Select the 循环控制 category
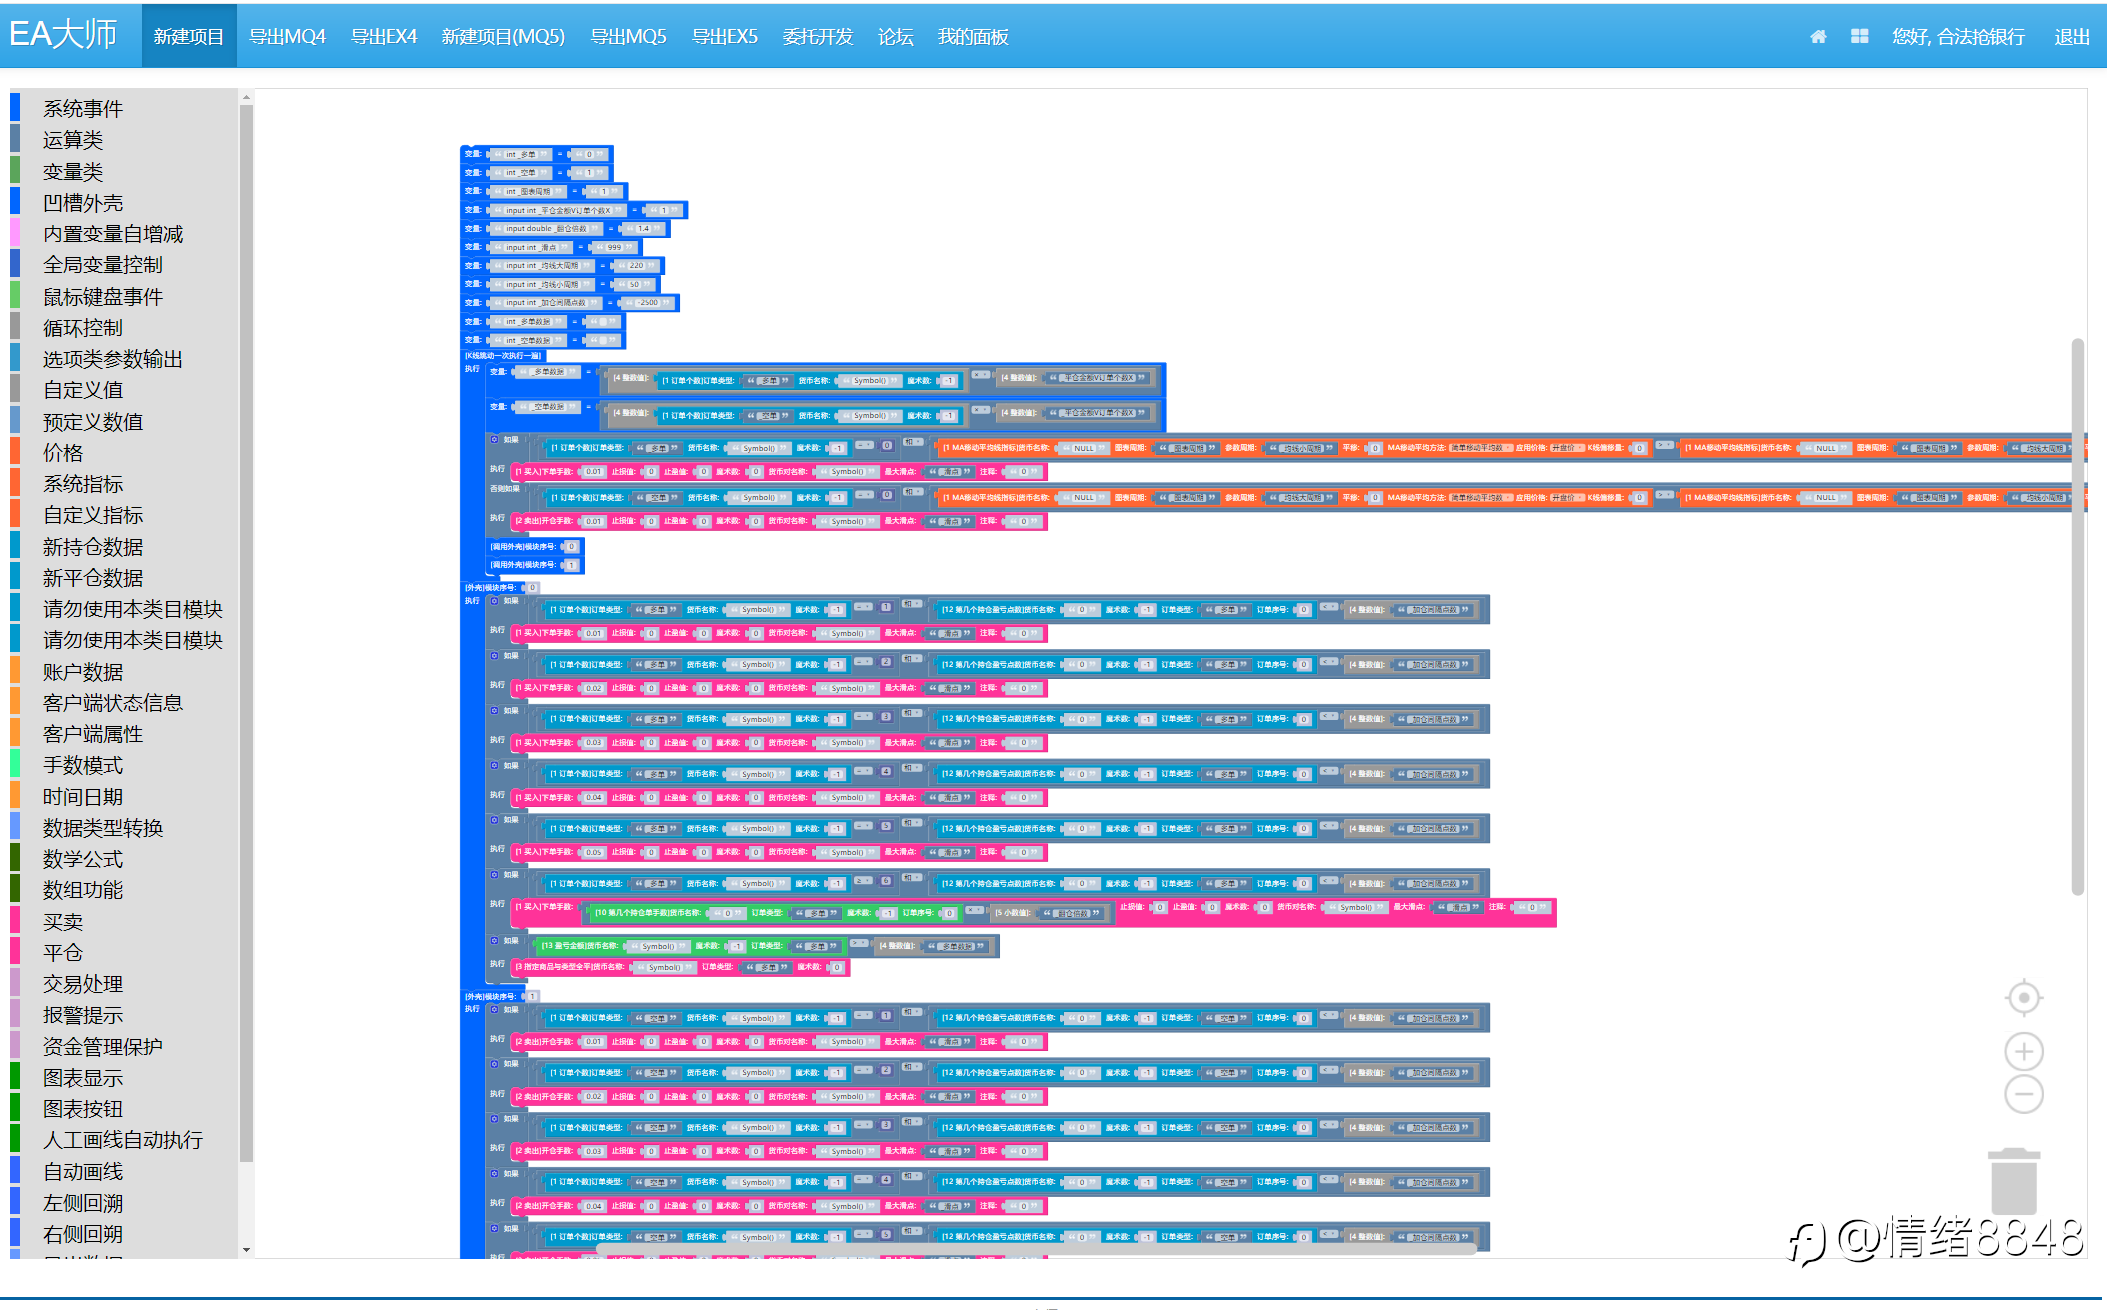The height and width of the screenshot is (1310, 2107). [83, 328]
